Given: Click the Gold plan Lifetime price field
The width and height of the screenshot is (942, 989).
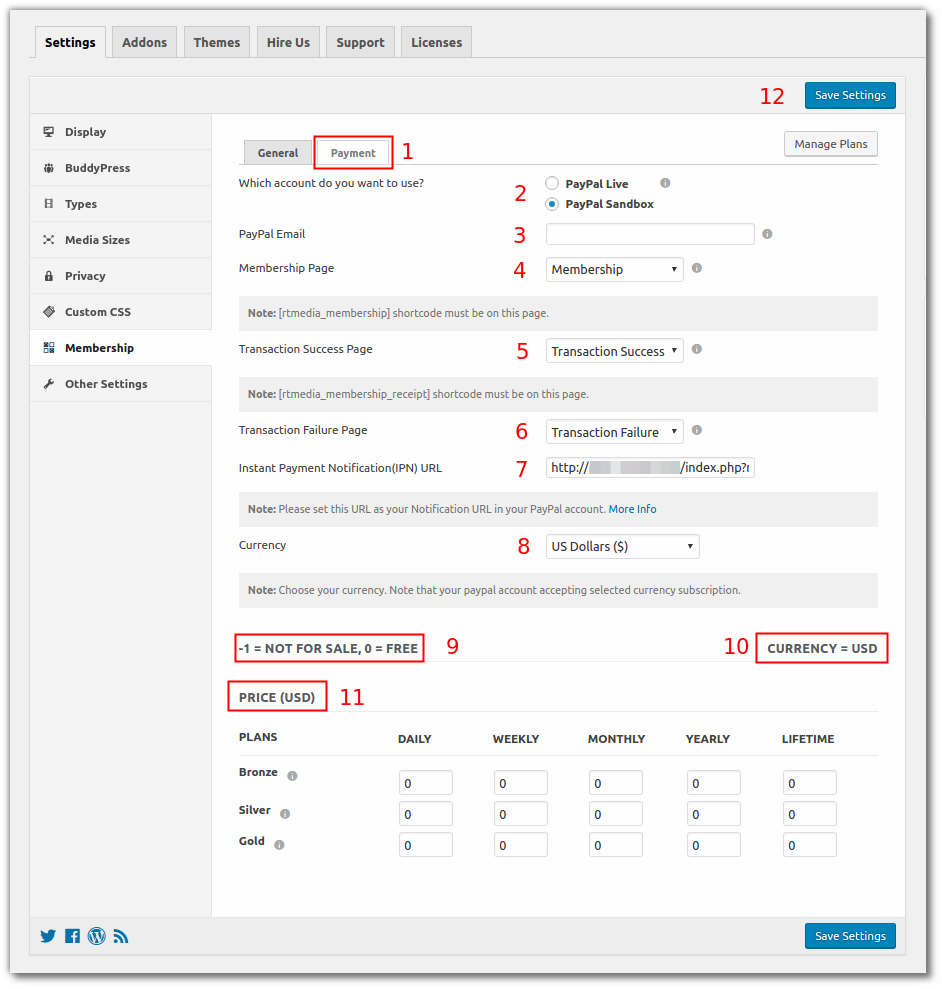Looking at the screenshot, I should pos(809,844).
